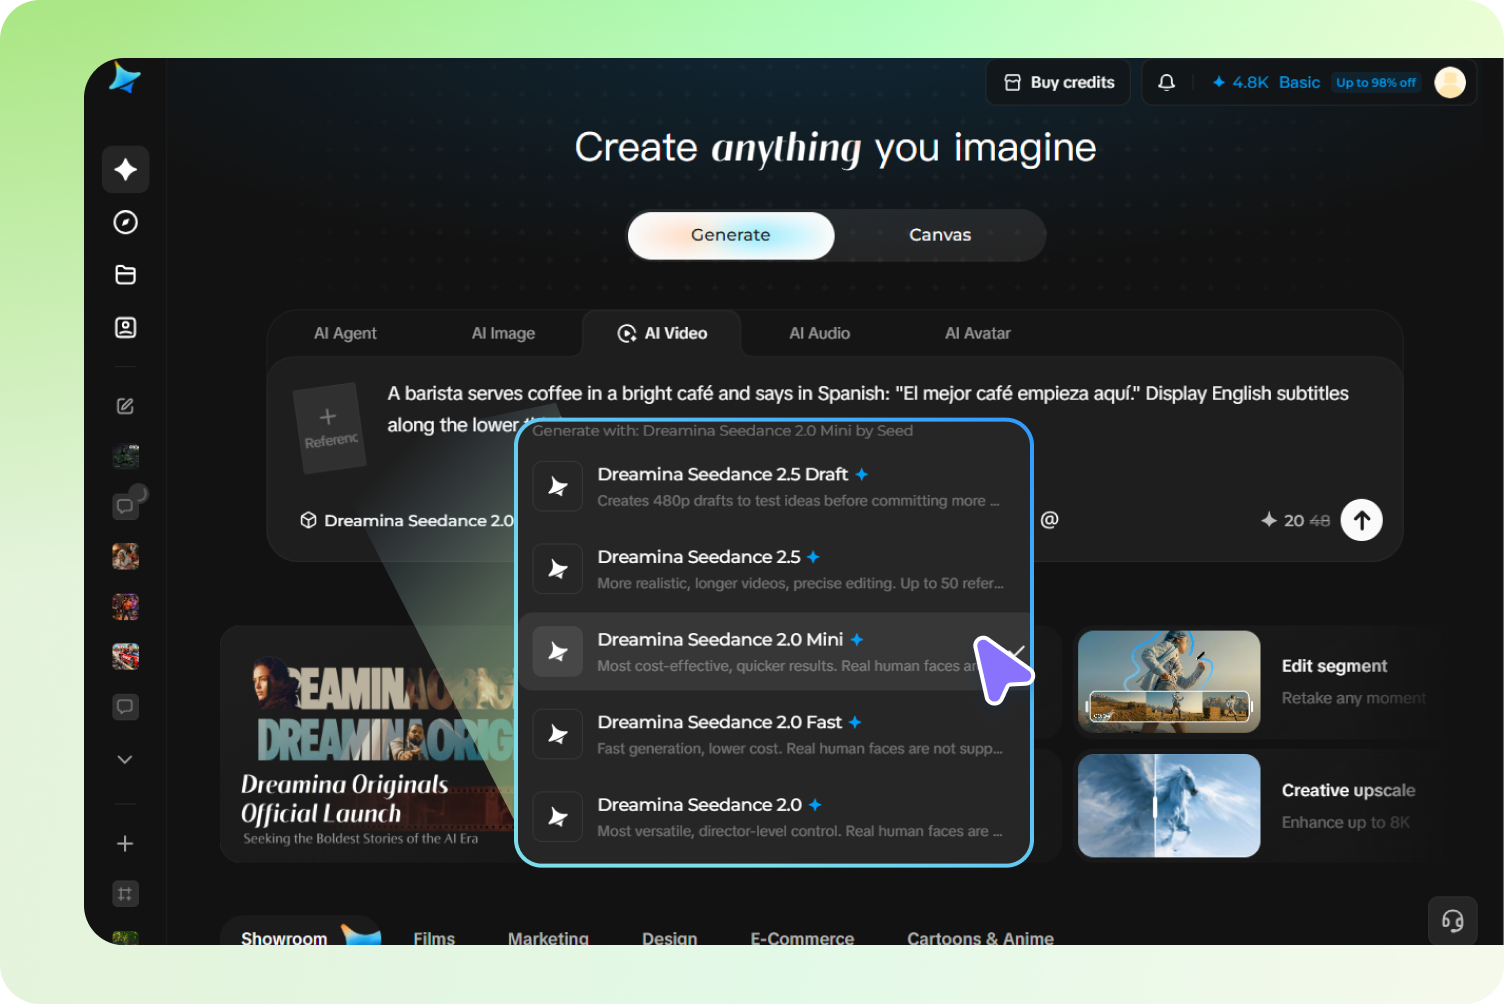Open the folder assets icon

(x=126, y=275)
